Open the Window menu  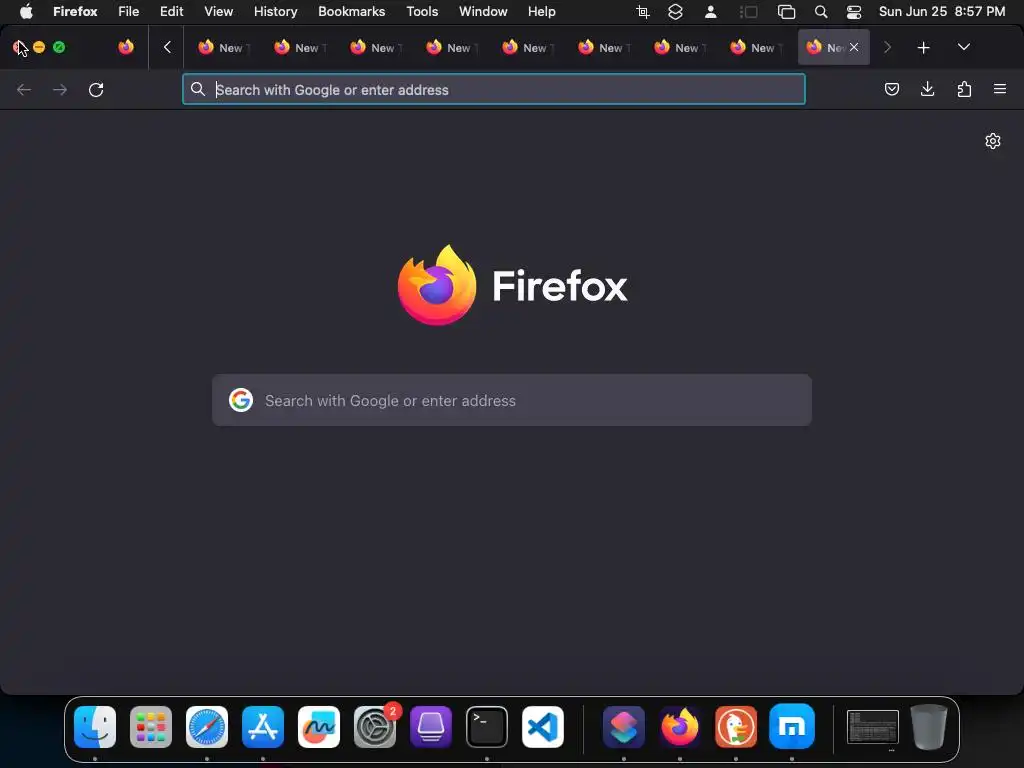tap(483, 12)
